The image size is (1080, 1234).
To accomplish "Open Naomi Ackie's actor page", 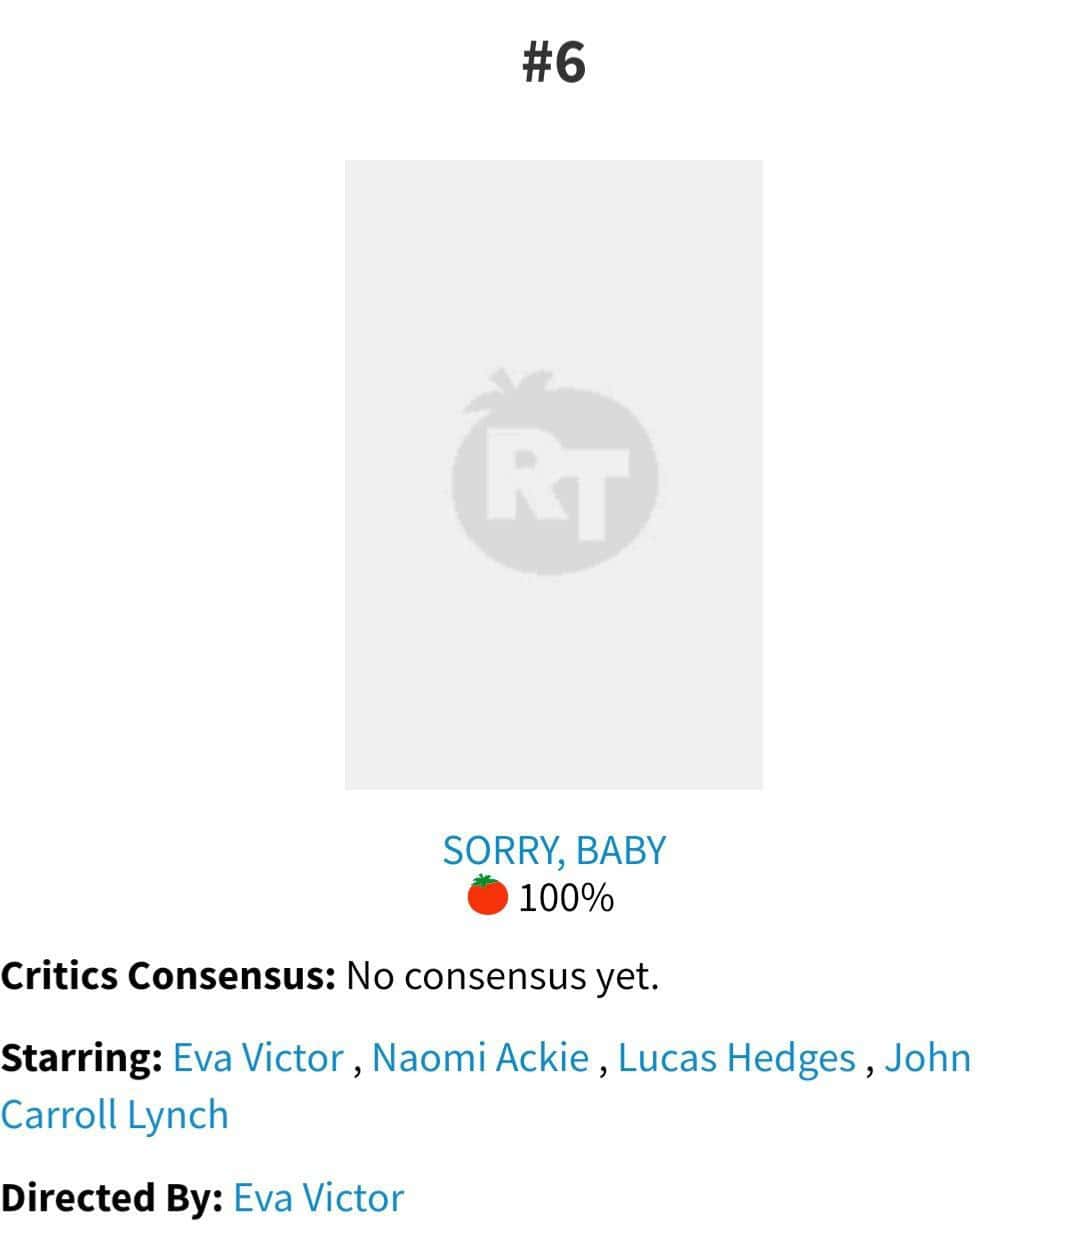I will point(480,1057).
